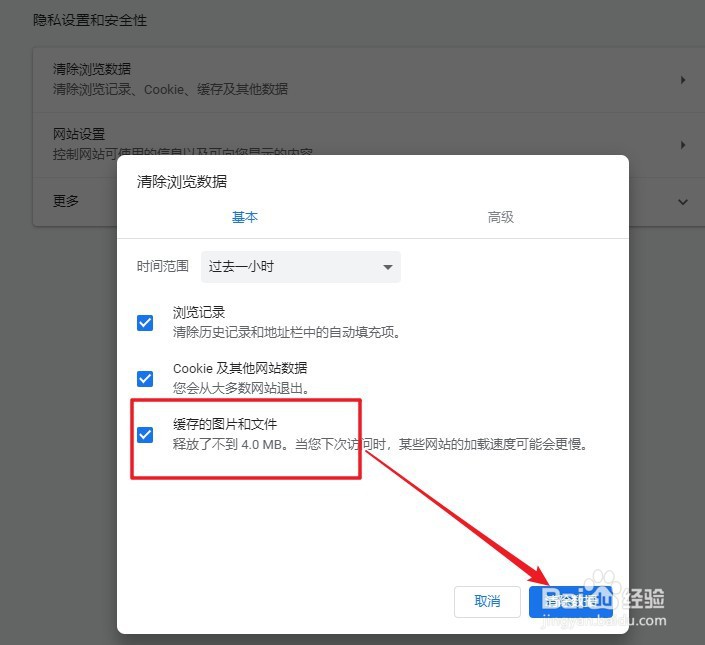This screenshot has width=705, height=645.
Task: Click the 缓存的图片和文件 label
Action: click(225, 424)
